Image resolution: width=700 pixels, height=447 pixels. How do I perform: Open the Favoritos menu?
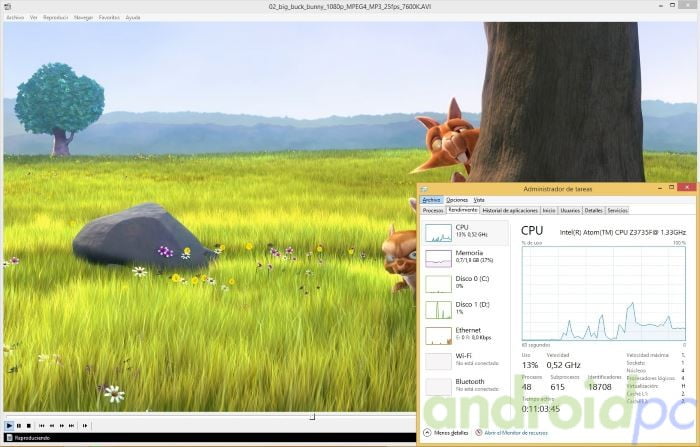(109, 17)
